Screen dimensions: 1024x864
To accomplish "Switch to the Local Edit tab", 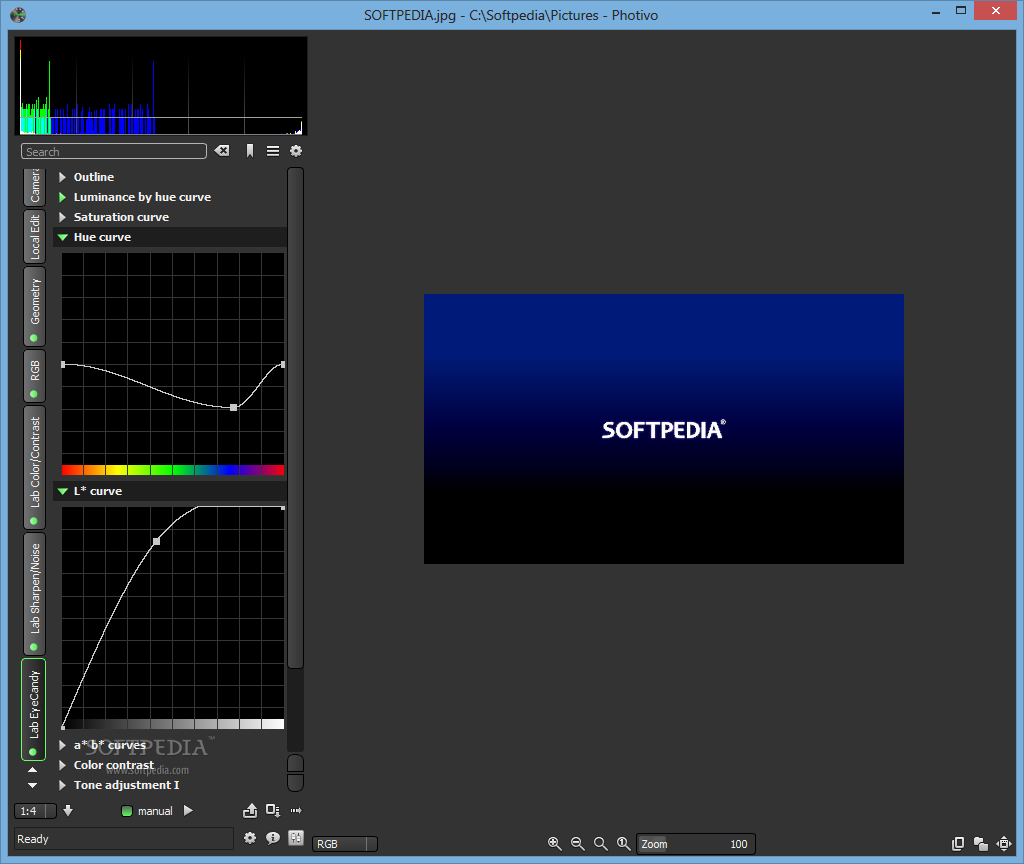I will 34,236.
